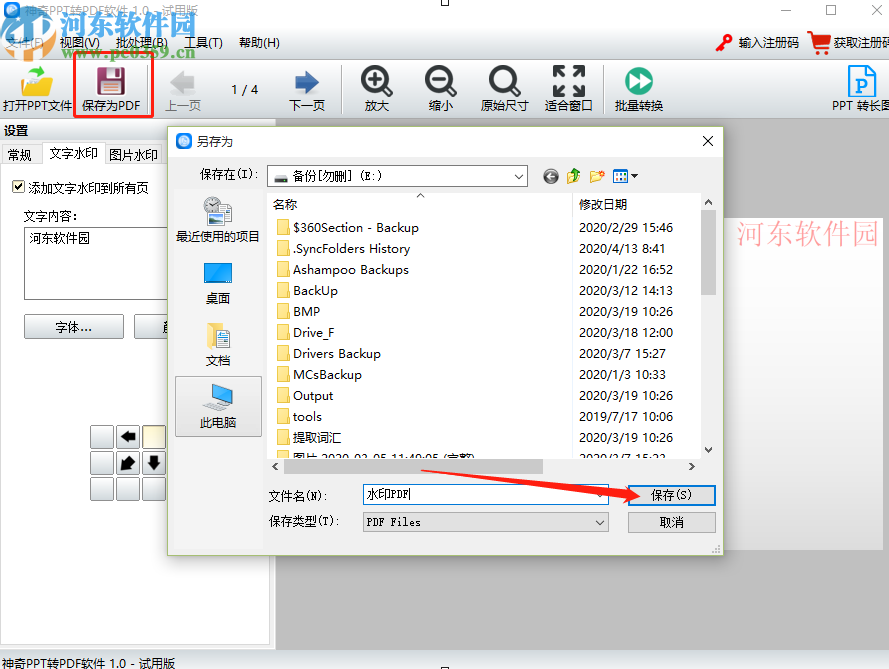This screenshot has width=889, height=669.
Task: Click the 字体... button
Action: (73, 326)
